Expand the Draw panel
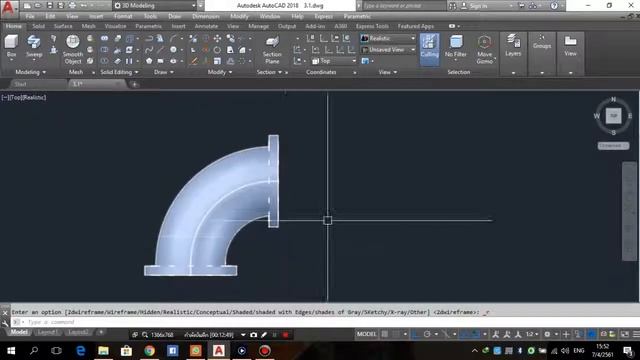Viewport: 640px width, 360px height. tap(164, 72)
